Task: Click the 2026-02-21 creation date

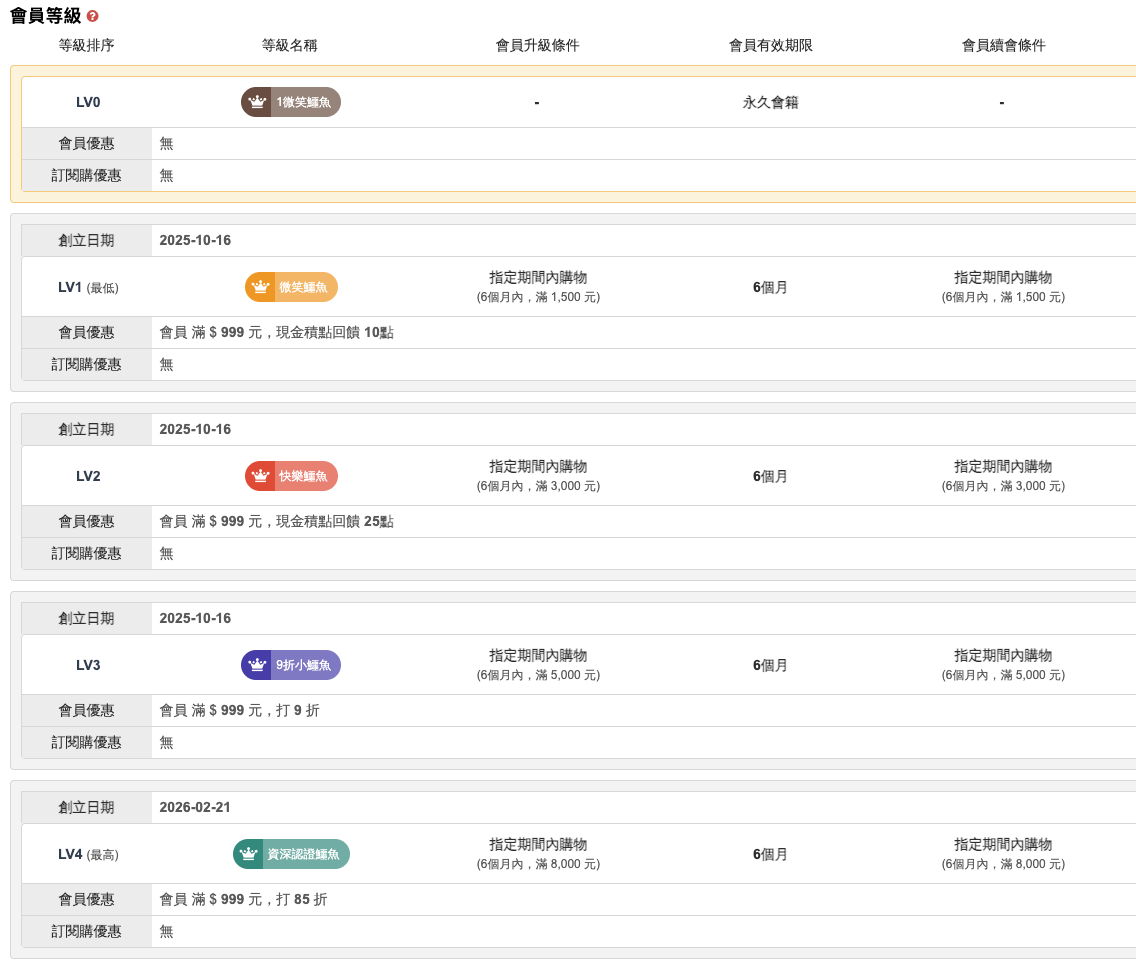Action: point(195,807)
